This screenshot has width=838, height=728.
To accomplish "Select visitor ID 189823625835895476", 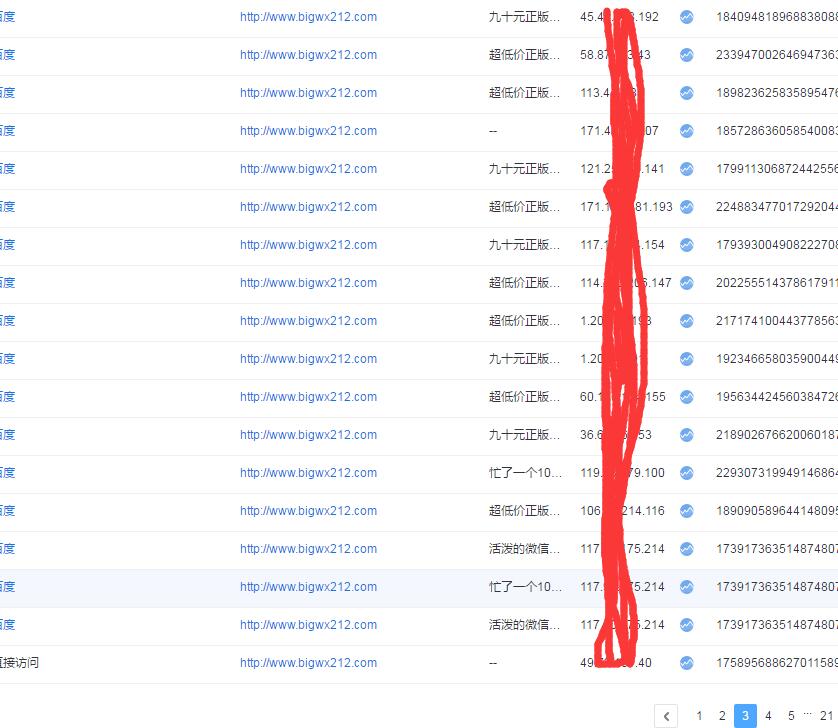I will [777, 93].
